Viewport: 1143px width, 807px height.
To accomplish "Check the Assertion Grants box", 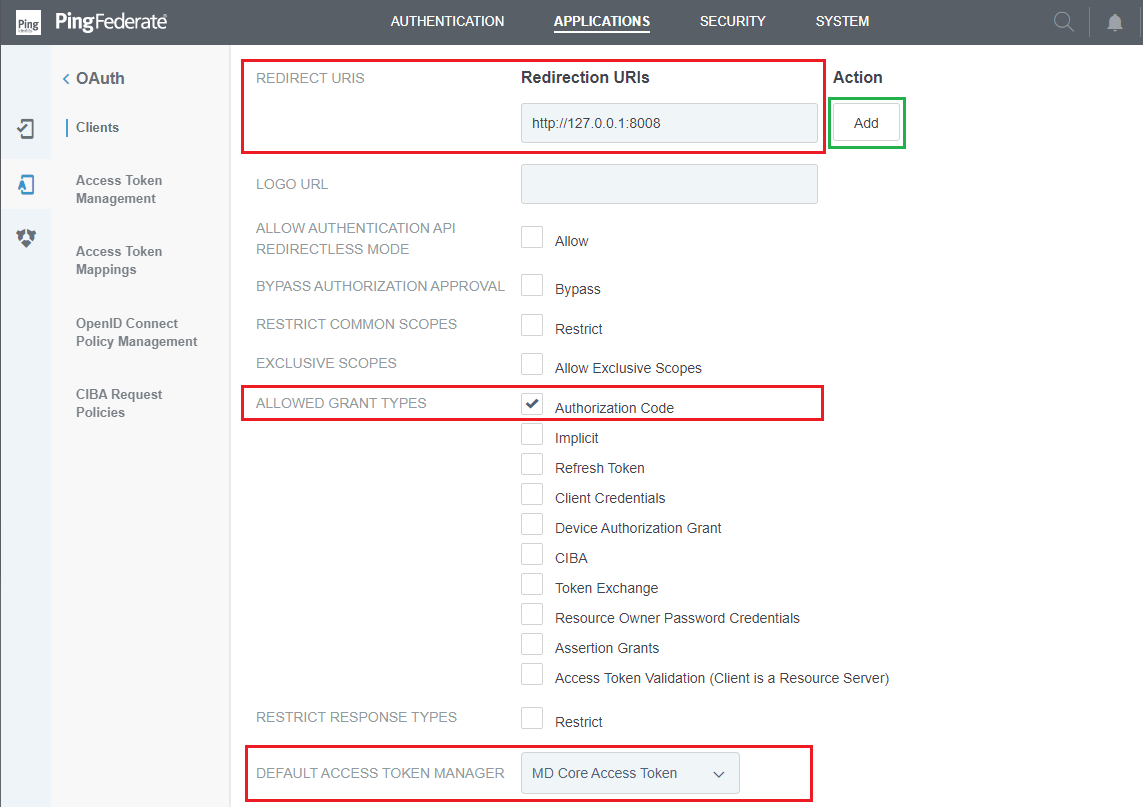I will point(532,644).
